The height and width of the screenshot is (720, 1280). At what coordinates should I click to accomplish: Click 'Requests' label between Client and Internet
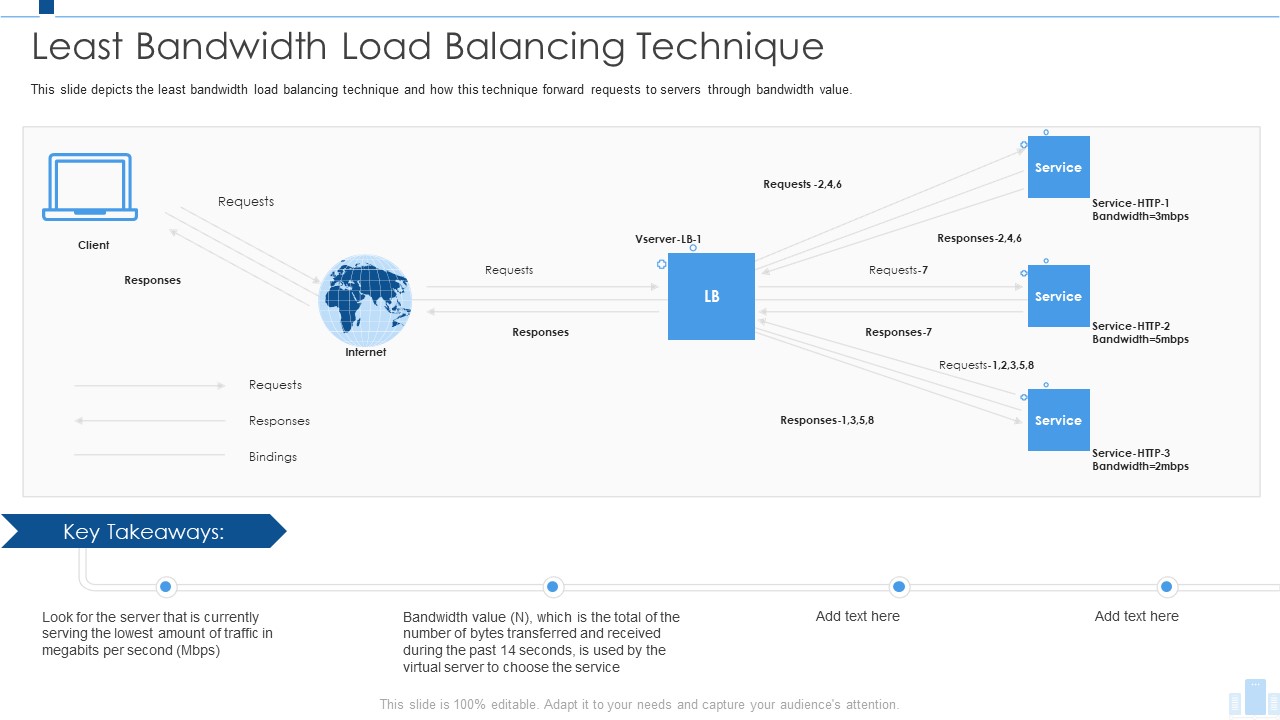(246, 201)
